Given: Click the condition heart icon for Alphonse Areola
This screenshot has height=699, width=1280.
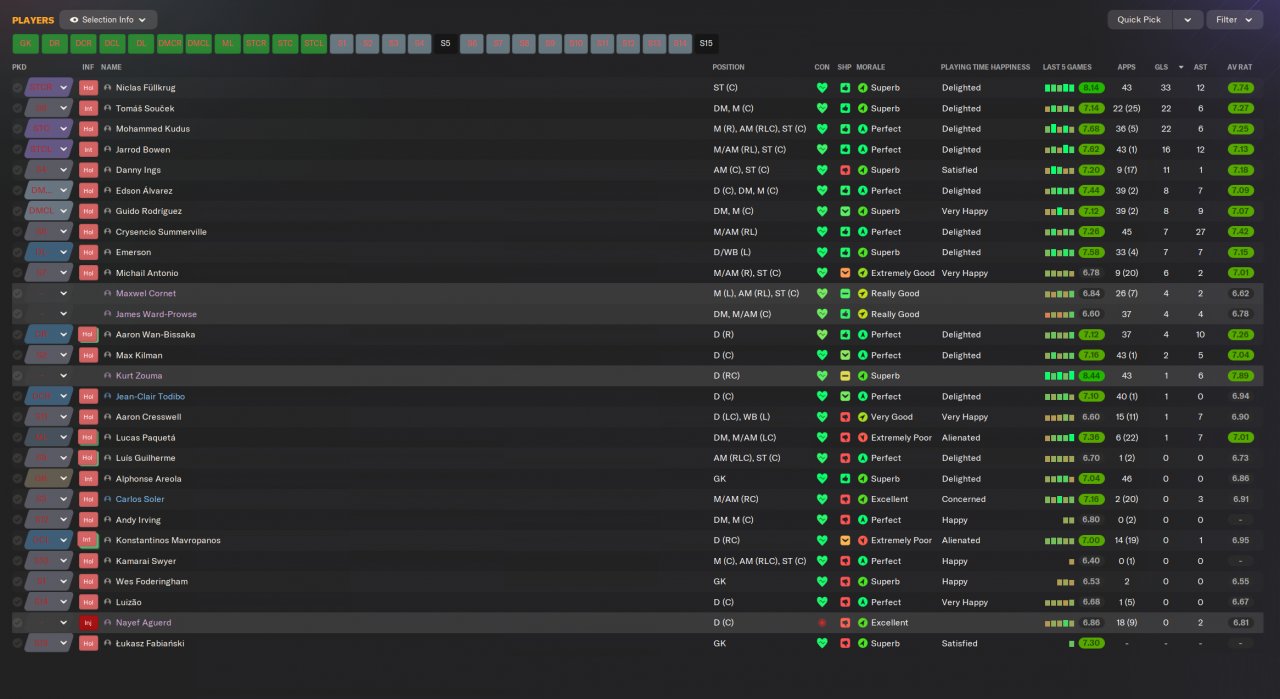Looking at the screenshot, I should [x=822, y=479].
